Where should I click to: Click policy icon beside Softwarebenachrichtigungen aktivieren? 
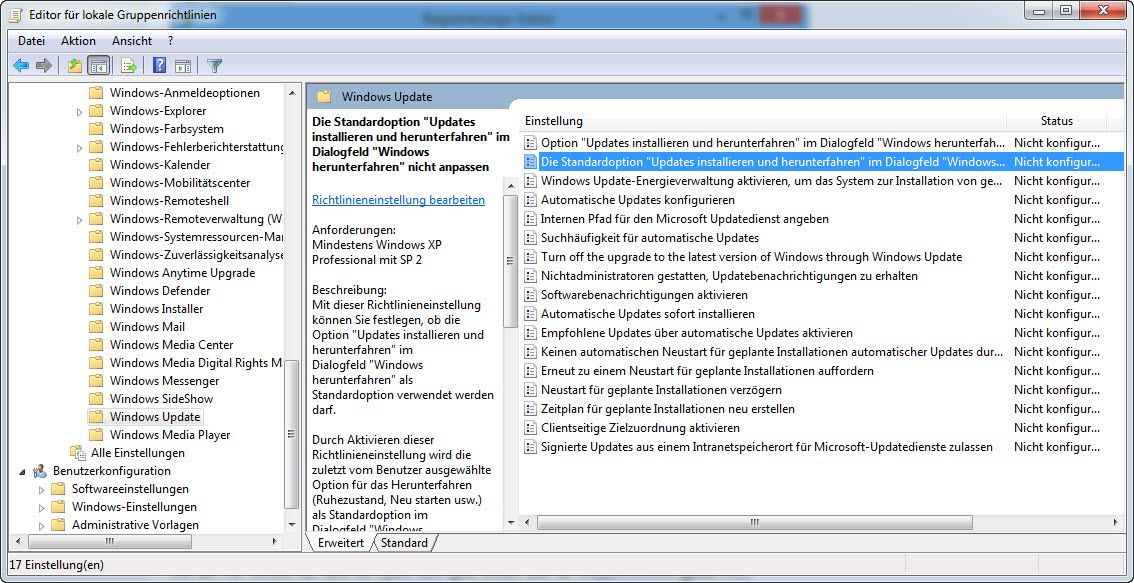pos(531,295)
